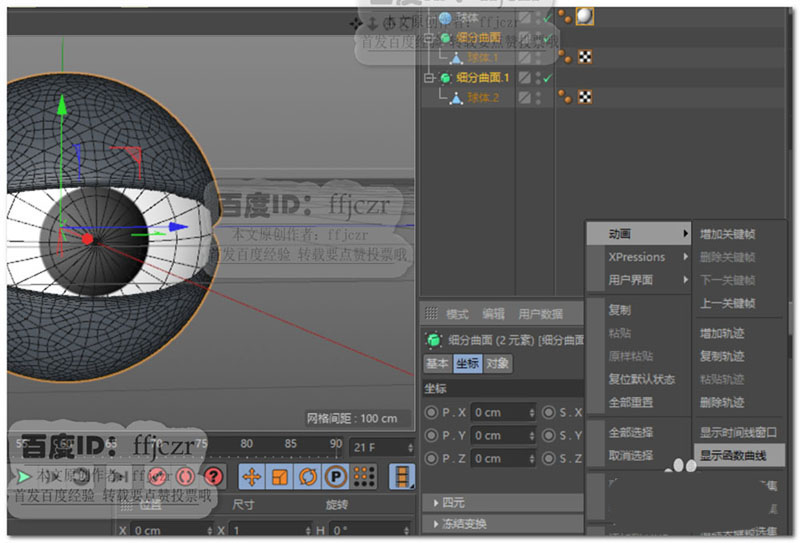Select 显示函数曲线 in the submenu
Viewport: 800px width, 543px height.
(x=734, y=455)
